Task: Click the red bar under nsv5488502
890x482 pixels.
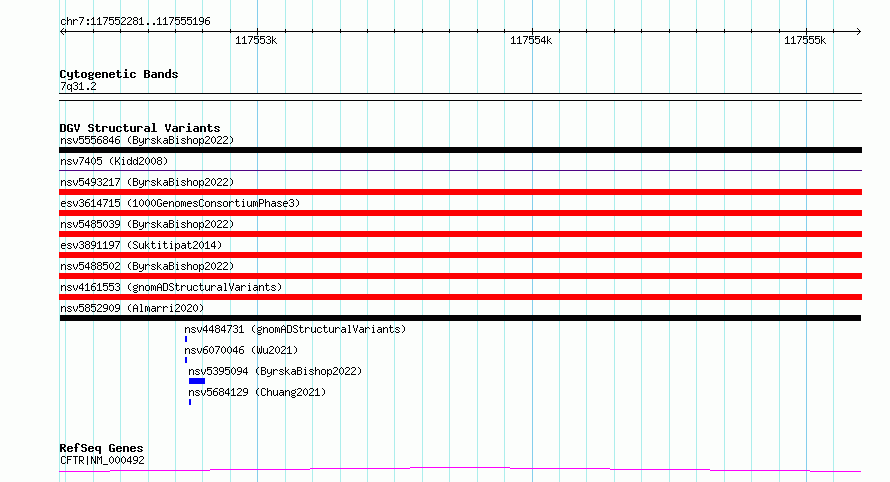Action: 460,276
